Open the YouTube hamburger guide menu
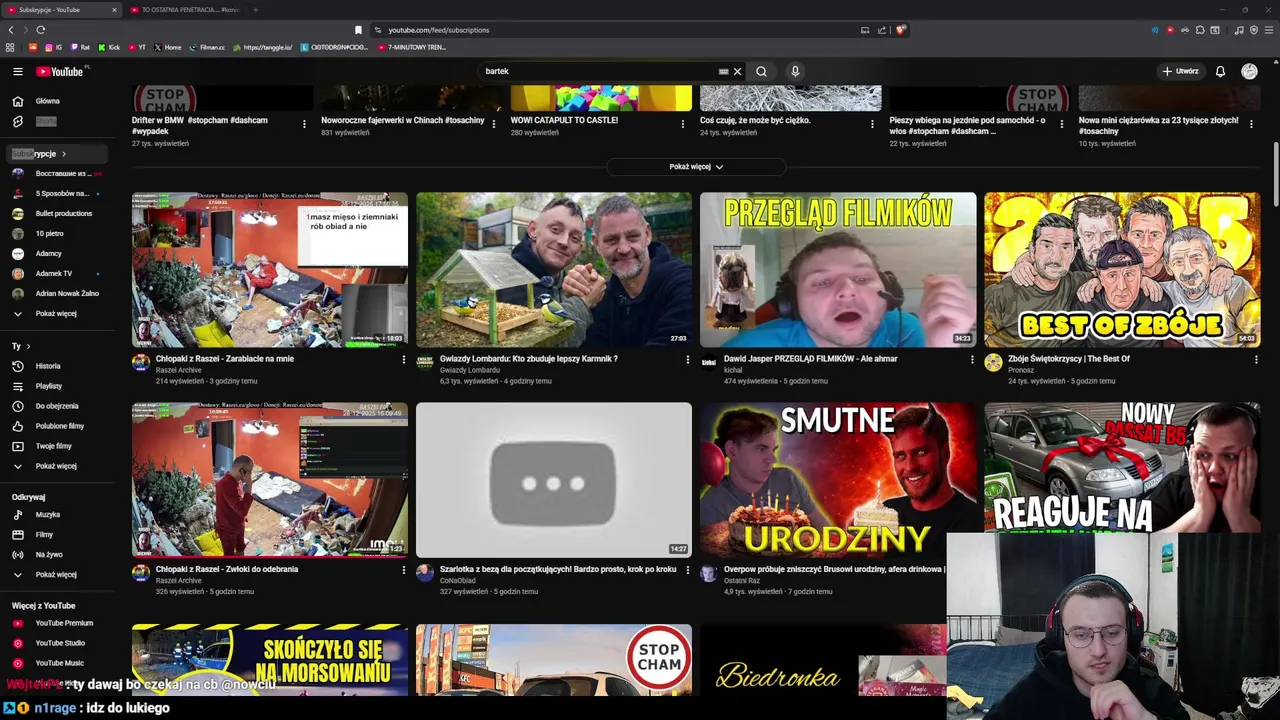 (x=17, y=71)
